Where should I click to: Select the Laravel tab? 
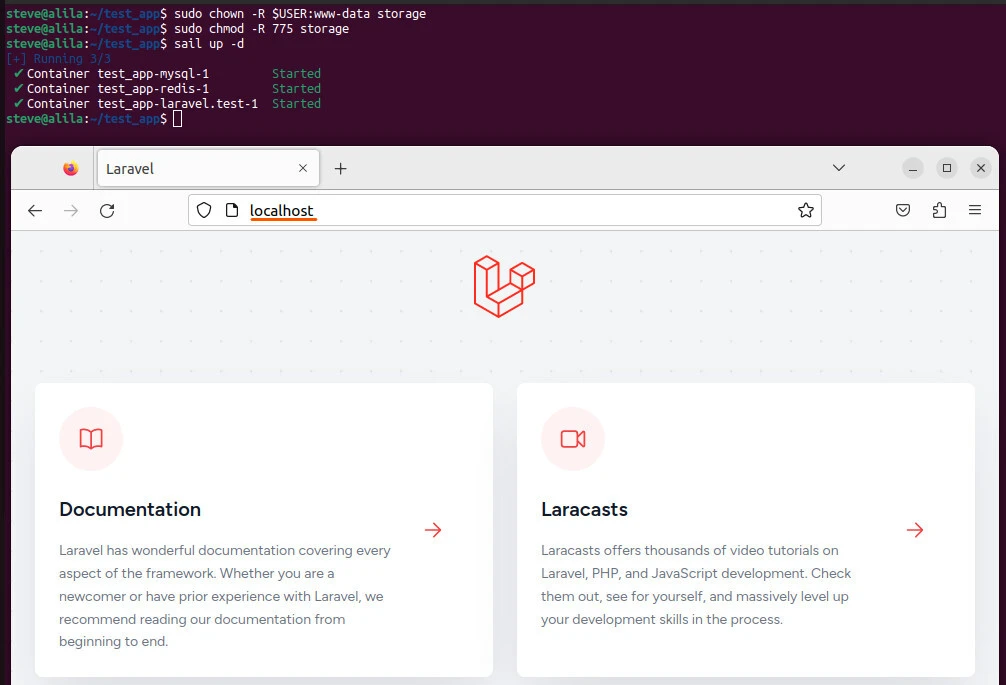(190, 169)
